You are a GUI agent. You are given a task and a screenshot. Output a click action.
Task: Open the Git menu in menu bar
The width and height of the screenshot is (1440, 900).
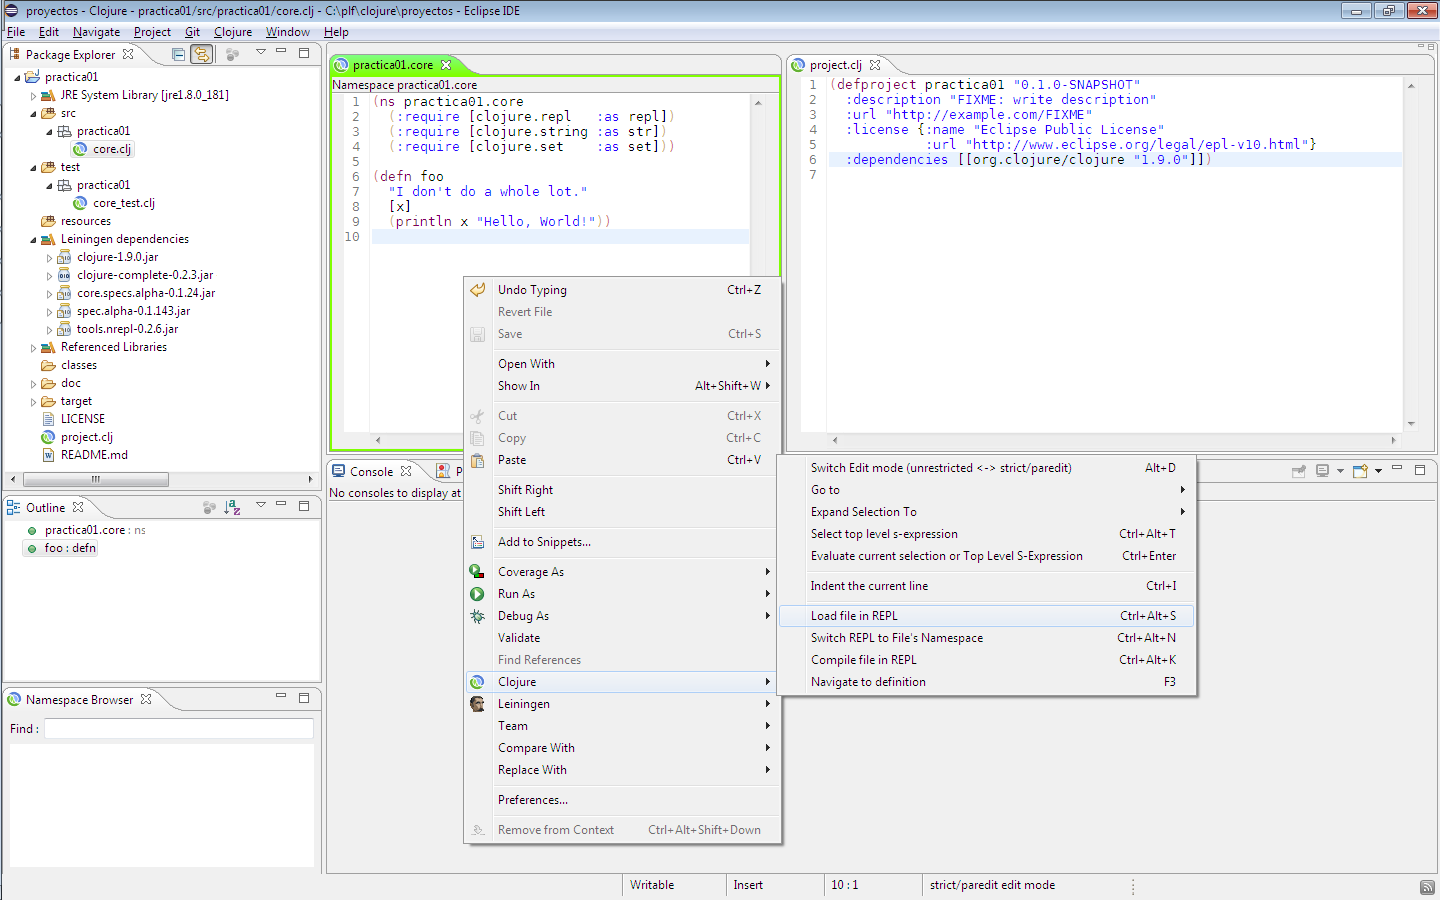pos(192,32)
